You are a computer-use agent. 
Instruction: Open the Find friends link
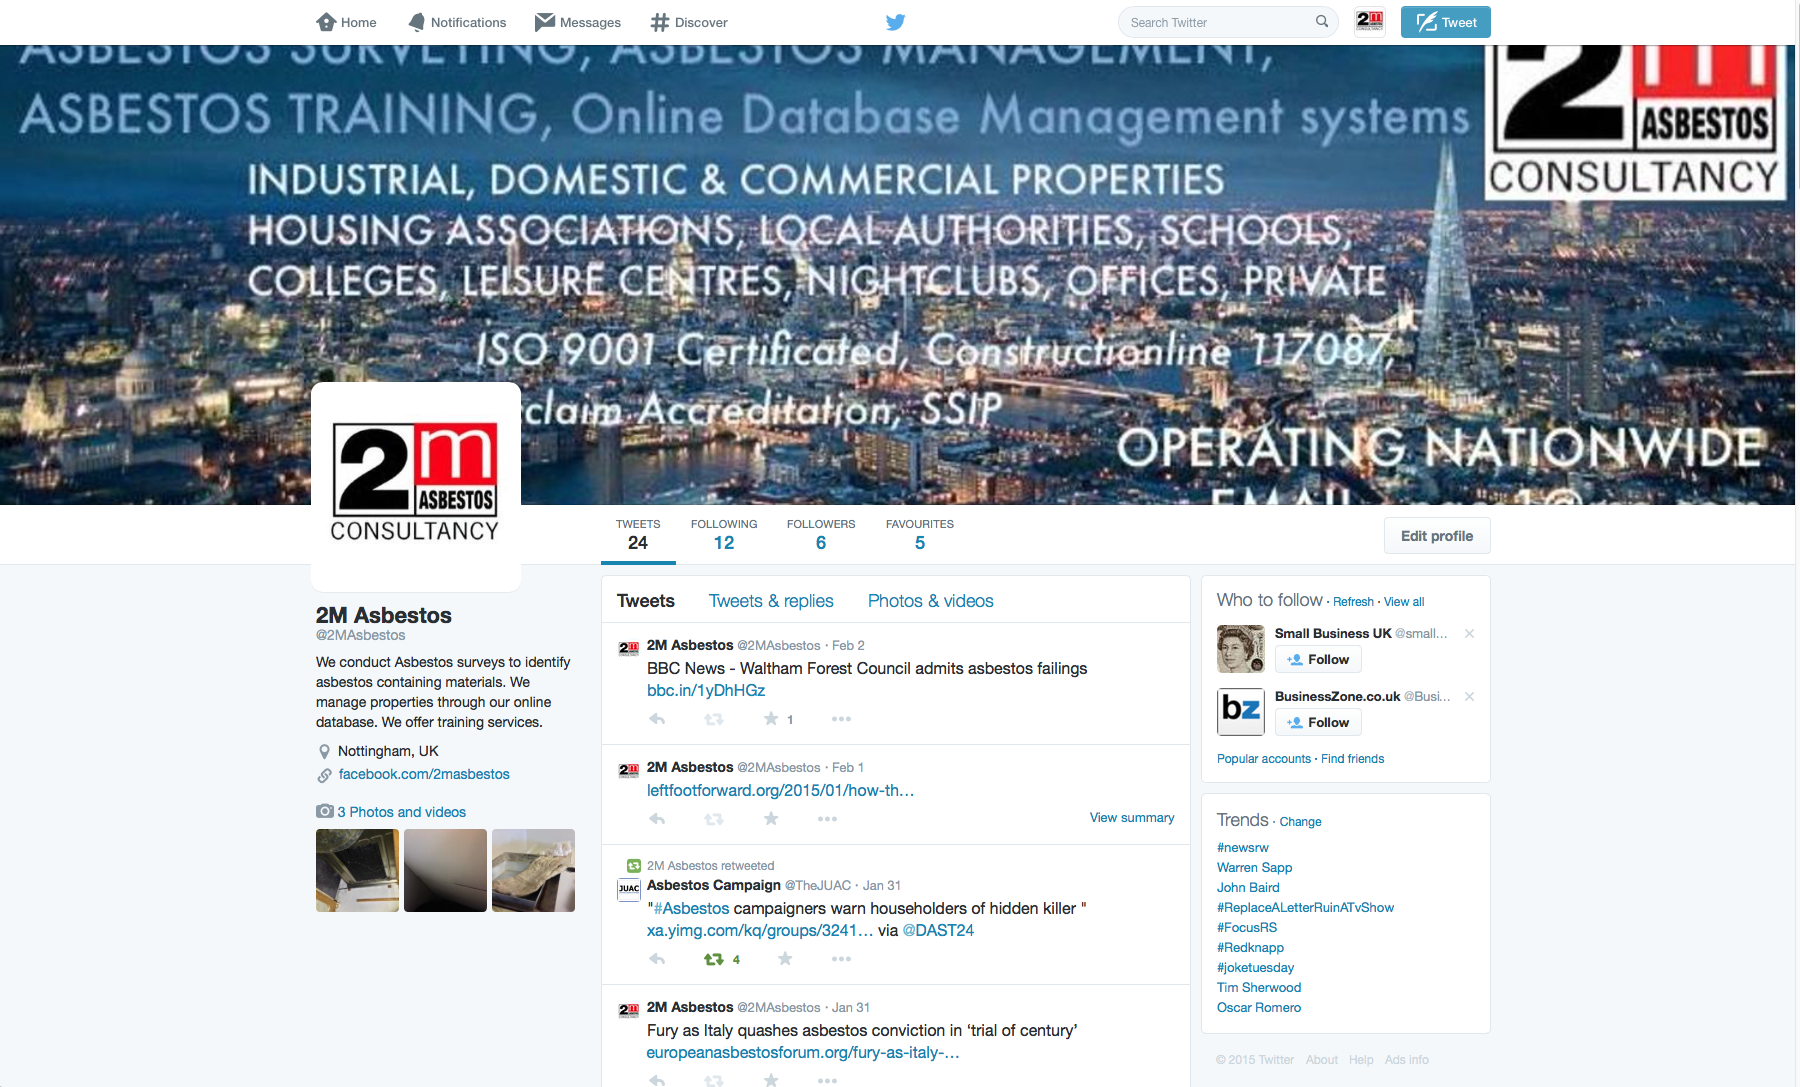[1353, 759]
